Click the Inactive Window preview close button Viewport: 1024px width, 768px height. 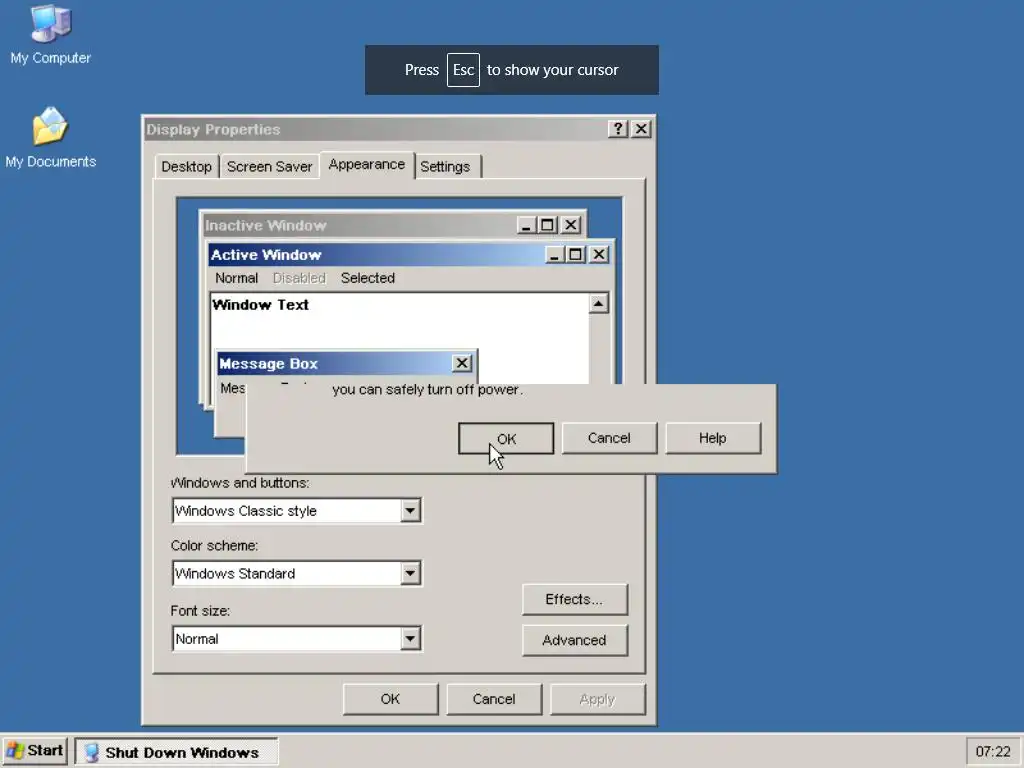(571, 225)
